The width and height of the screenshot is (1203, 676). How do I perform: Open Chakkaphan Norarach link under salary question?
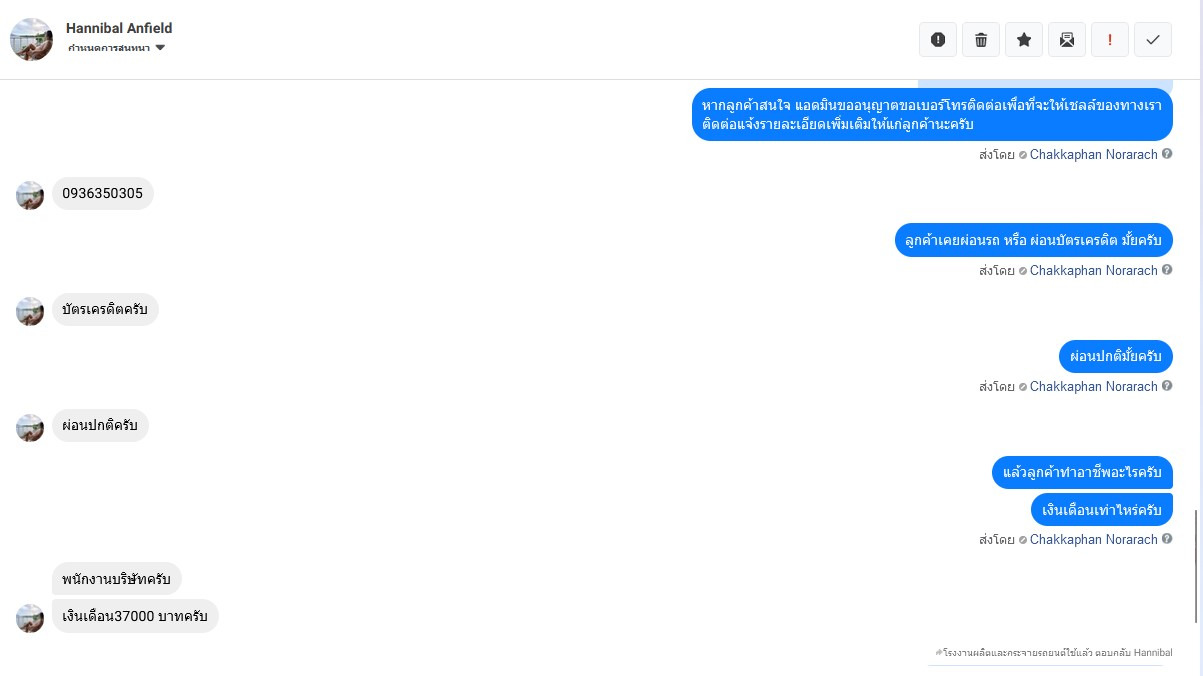(x=1093, y=539)
